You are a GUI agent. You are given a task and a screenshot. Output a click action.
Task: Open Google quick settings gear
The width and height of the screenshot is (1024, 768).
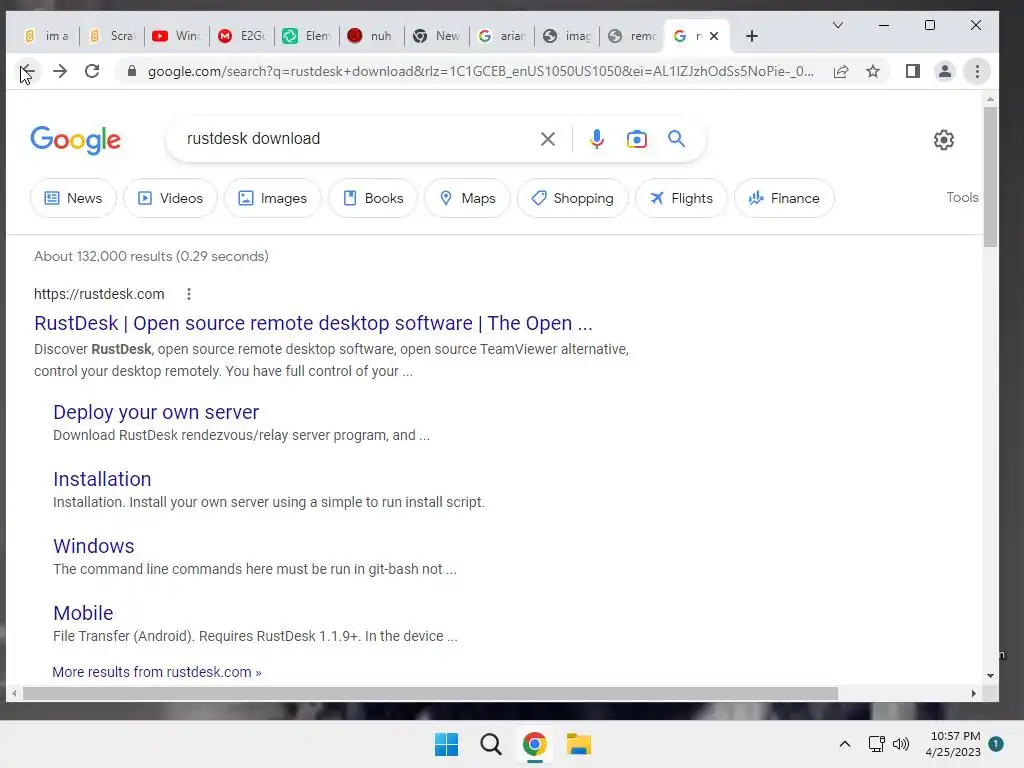click(x=944, y=140)
